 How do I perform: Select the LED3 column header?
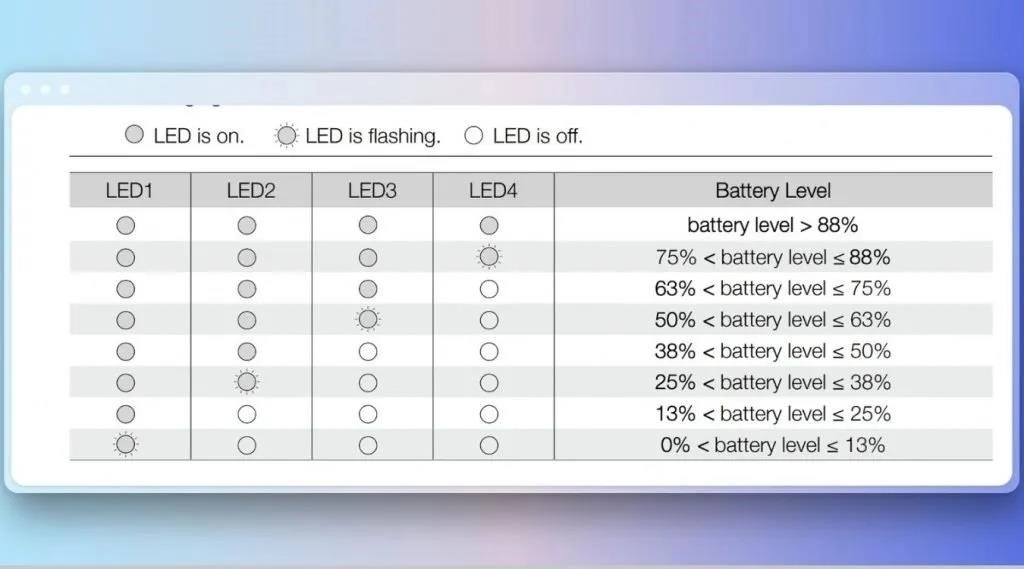(372, 190)
